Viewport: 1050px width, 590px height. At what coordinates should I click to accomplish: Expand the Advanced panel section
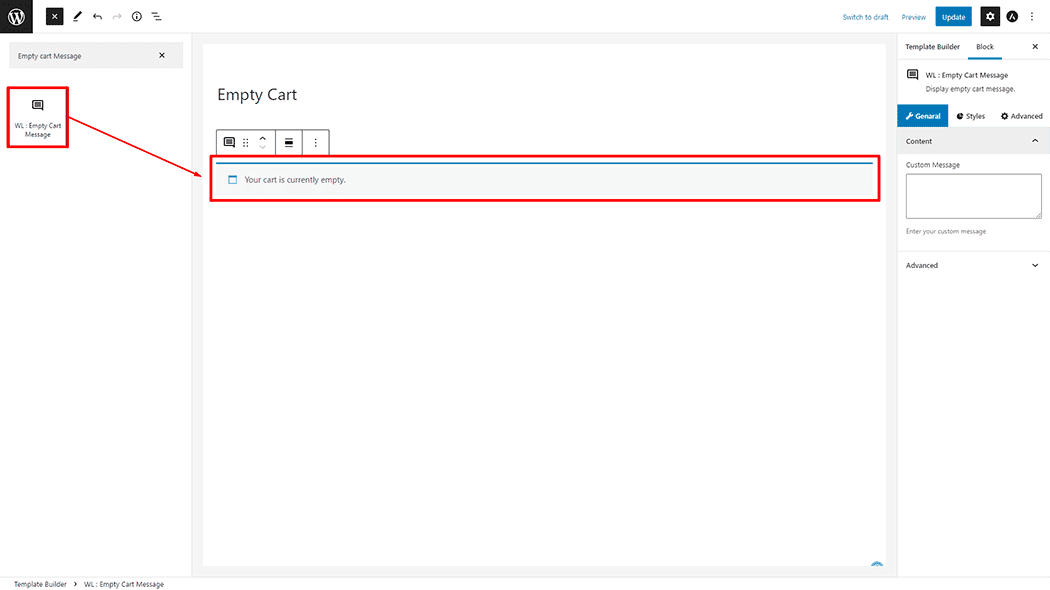tap(1034, 265)
